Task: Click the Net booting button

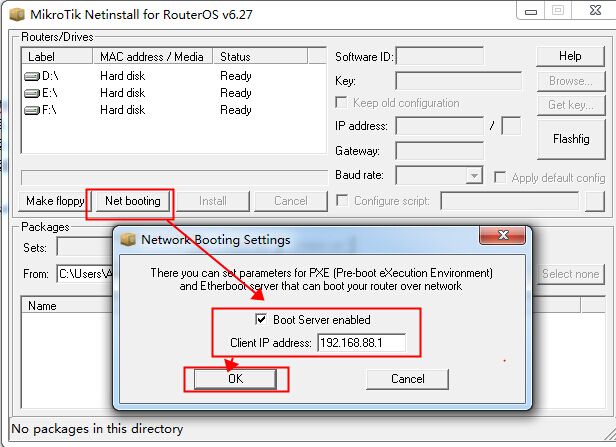Action: pyautogui.click(x=133, y=201)
